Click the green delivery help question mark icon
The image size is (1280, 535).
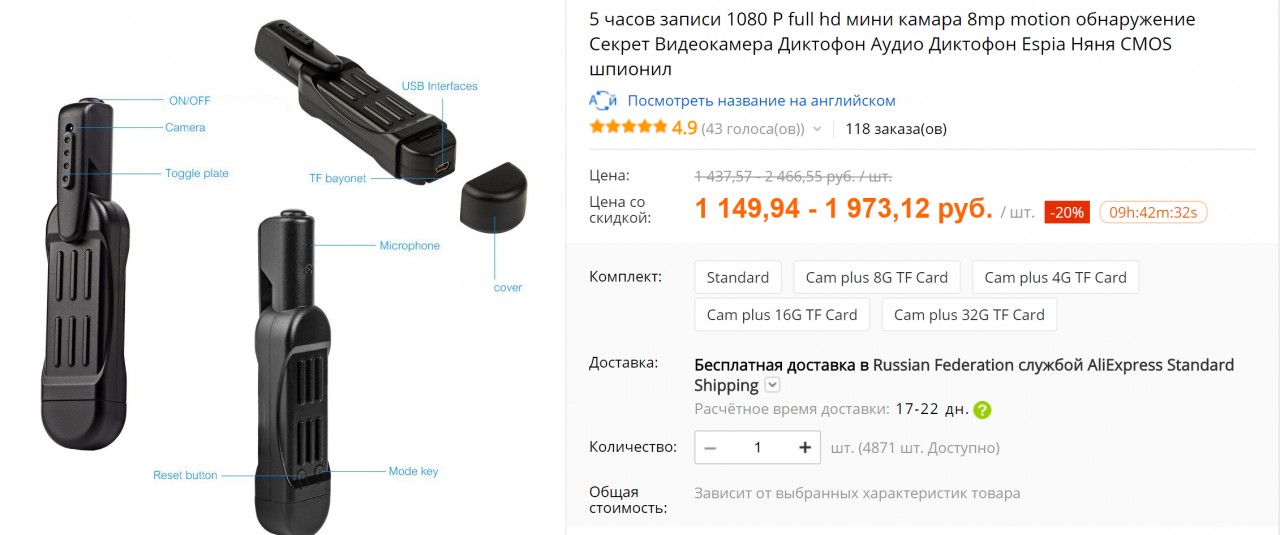click(982, 409)
